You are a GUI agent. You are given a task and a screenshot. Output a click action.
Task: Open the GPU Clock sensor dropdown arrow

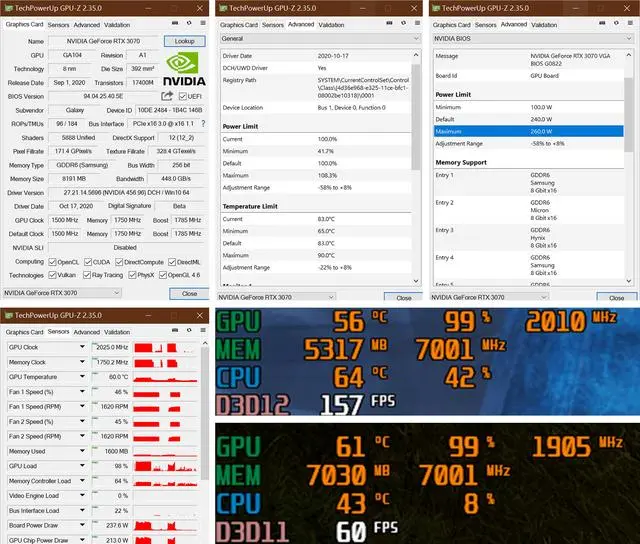coord(82,347)
